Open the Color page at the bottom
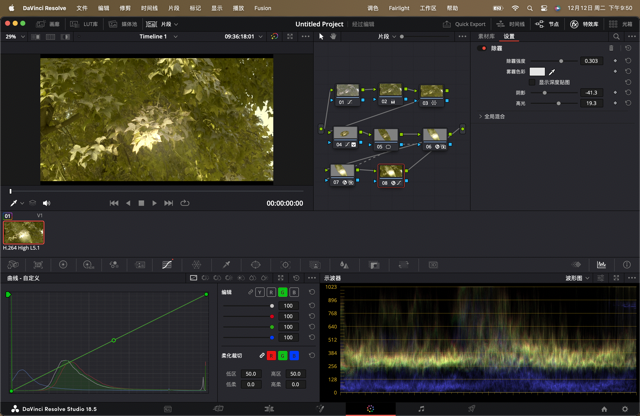 [370, 409]
